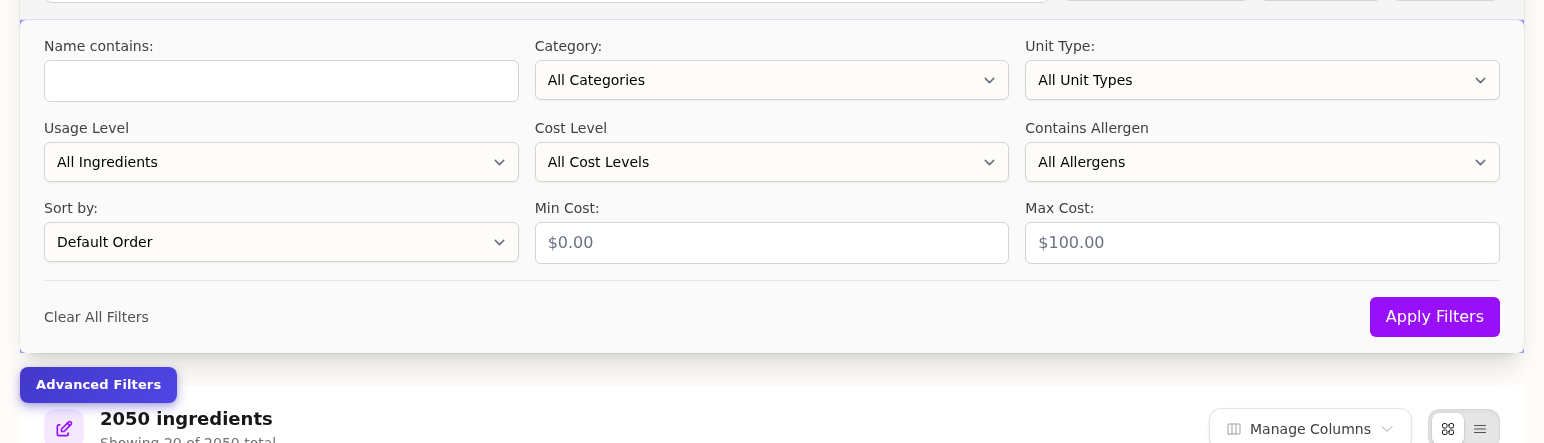Open the Usage Level dropdown
The width and height of the screenshot is (1544, 443).
pyautogui.click(x=281, y=162)
